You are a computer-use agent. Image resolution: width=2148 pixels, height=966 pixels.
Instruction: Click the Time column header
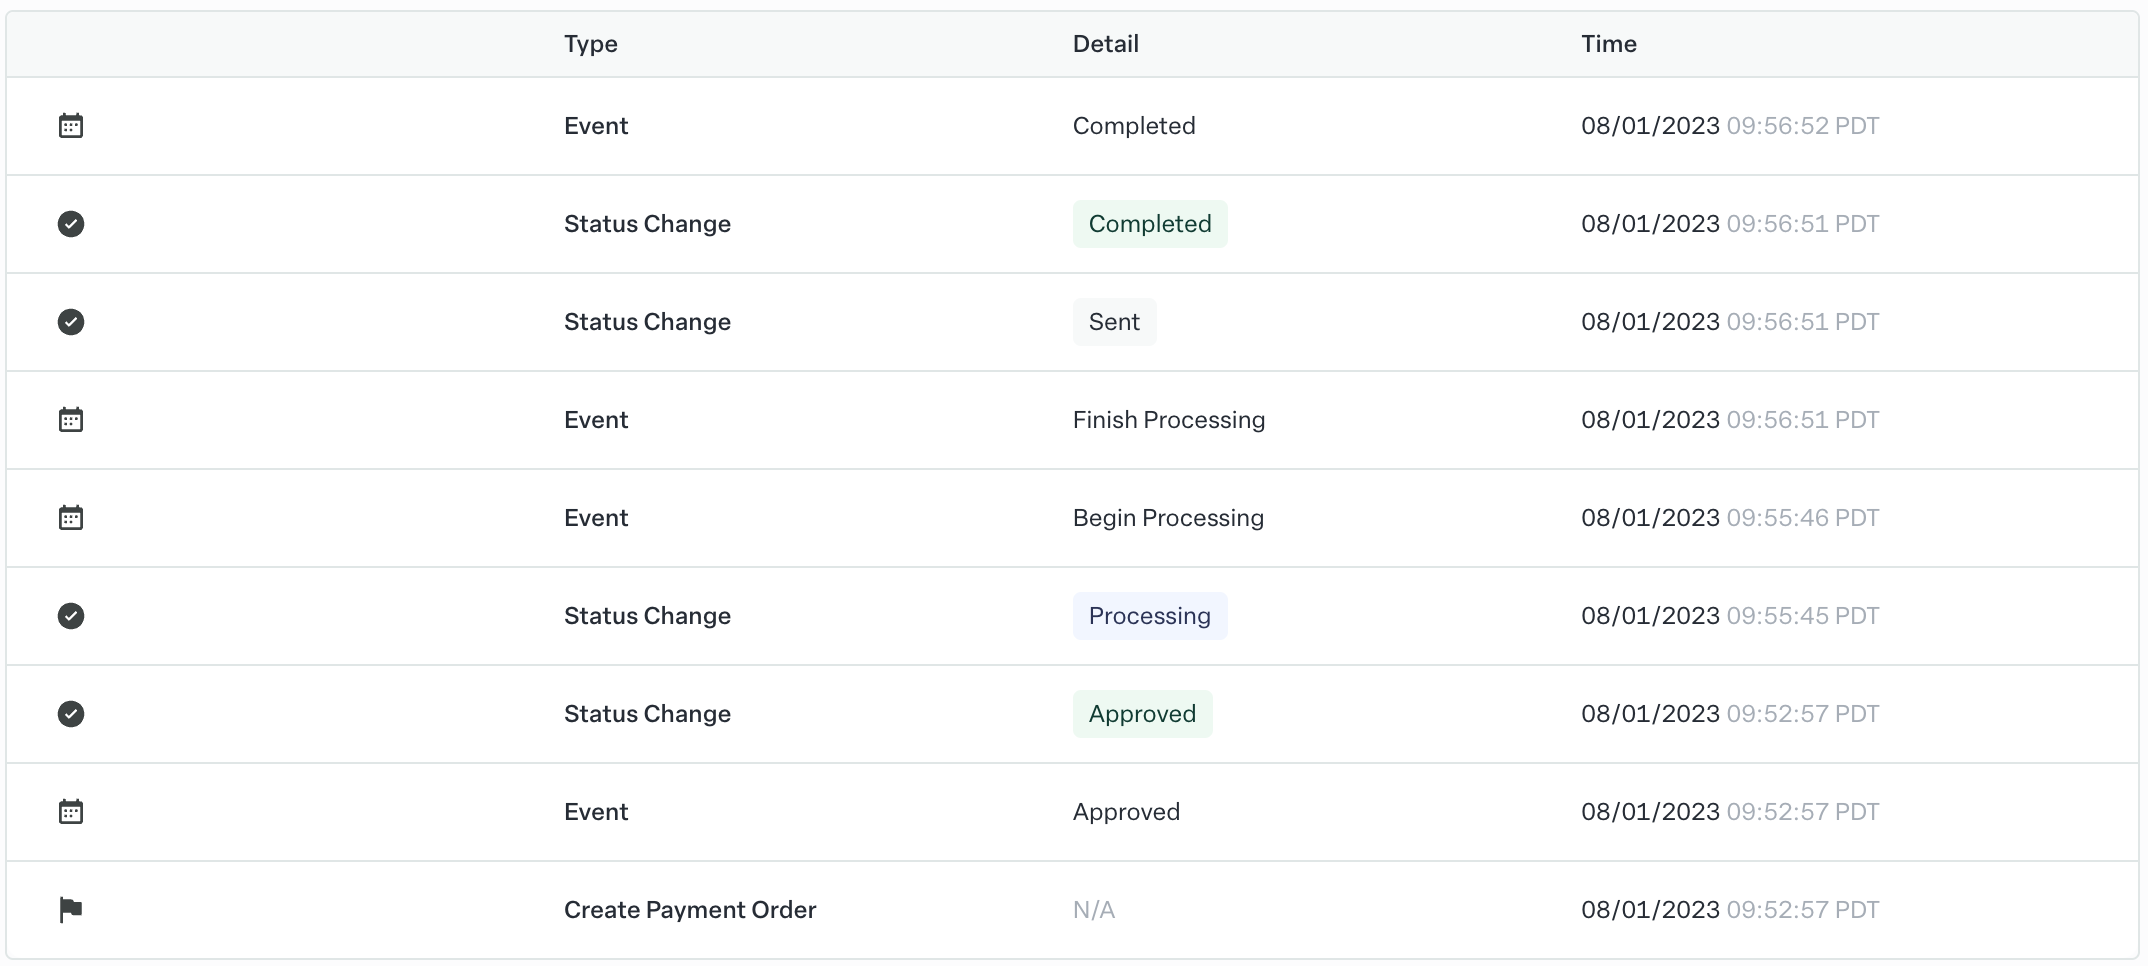tap(1608, 44)
